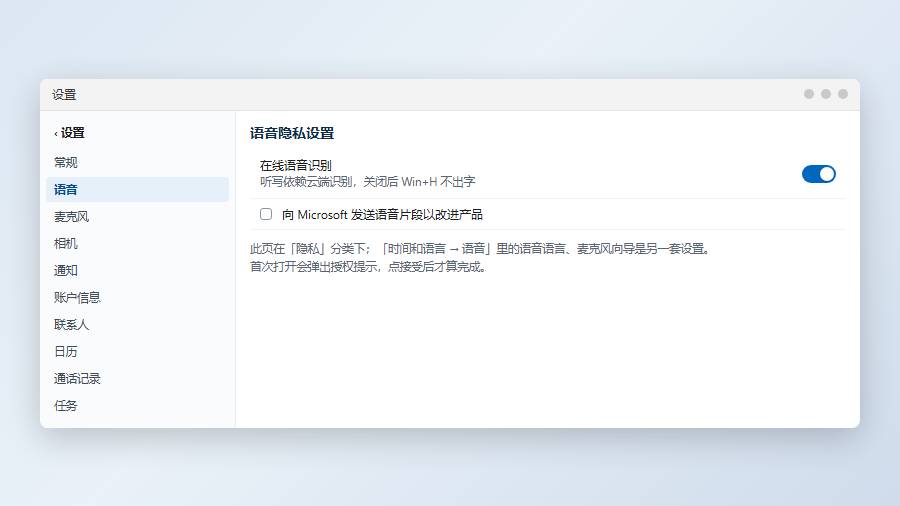Open the 相机 privacy page
Screen dimensions: 900x506
137,243
